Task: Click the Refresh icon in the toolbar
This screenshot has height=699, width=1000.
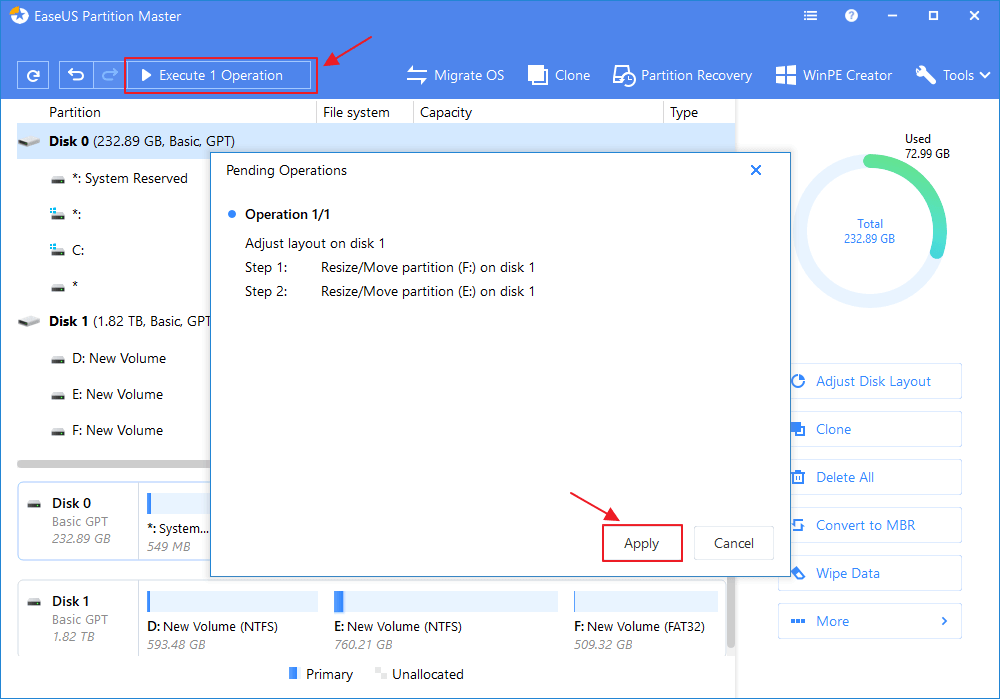Action: pos(34,75)
